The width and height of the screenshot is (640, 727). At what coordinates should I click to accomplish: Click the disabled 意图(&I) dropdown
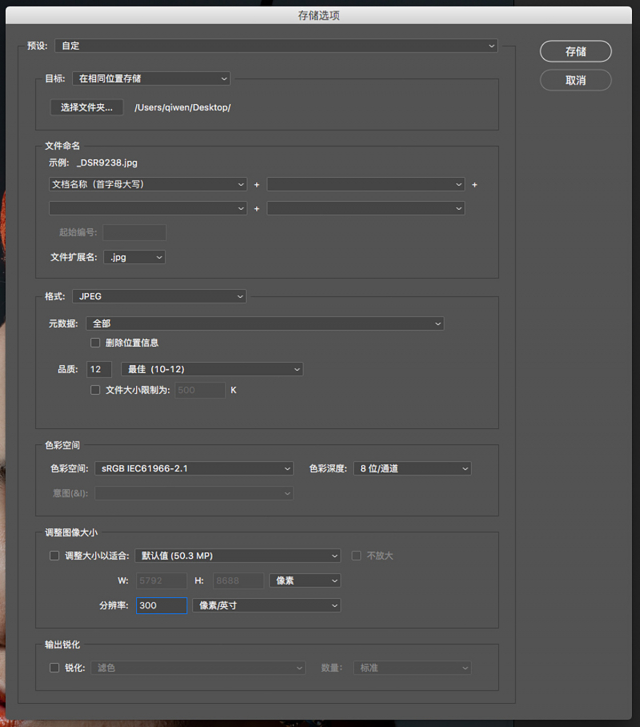pyautogui.click(x=194, y=493)
